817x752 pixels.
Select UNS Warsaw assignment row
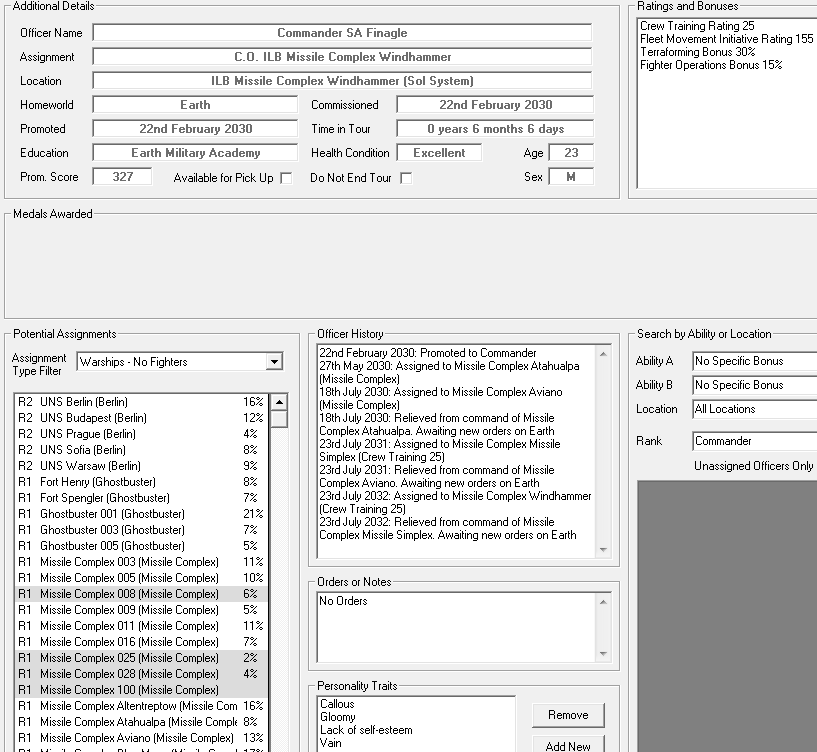pyautogui.click(x=141, y=466)
